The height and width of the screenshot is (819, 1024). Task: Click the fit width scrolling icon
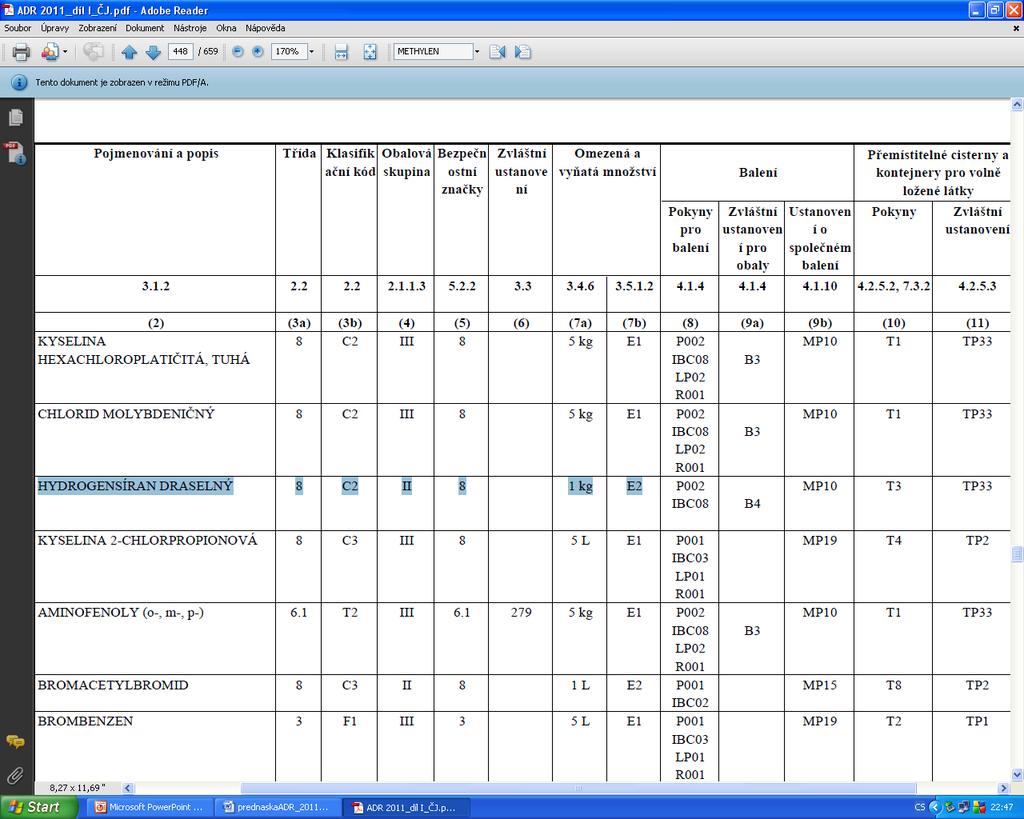click(341, 52)
